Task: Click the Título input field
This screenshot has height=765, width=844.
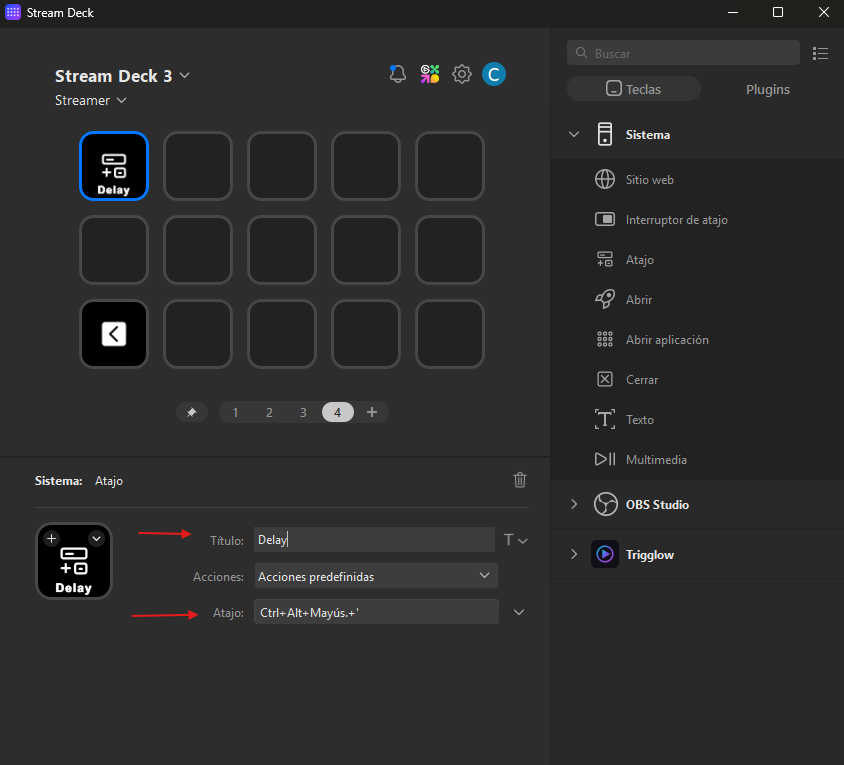Action: tap(374, 539)
